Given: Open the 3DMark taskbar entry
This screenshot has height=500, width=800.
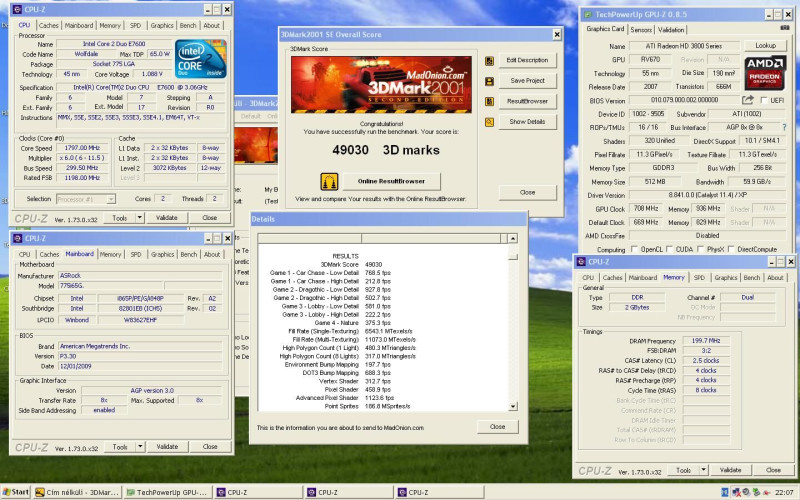Looking at the screenshot, I should (x=78, y=492).
